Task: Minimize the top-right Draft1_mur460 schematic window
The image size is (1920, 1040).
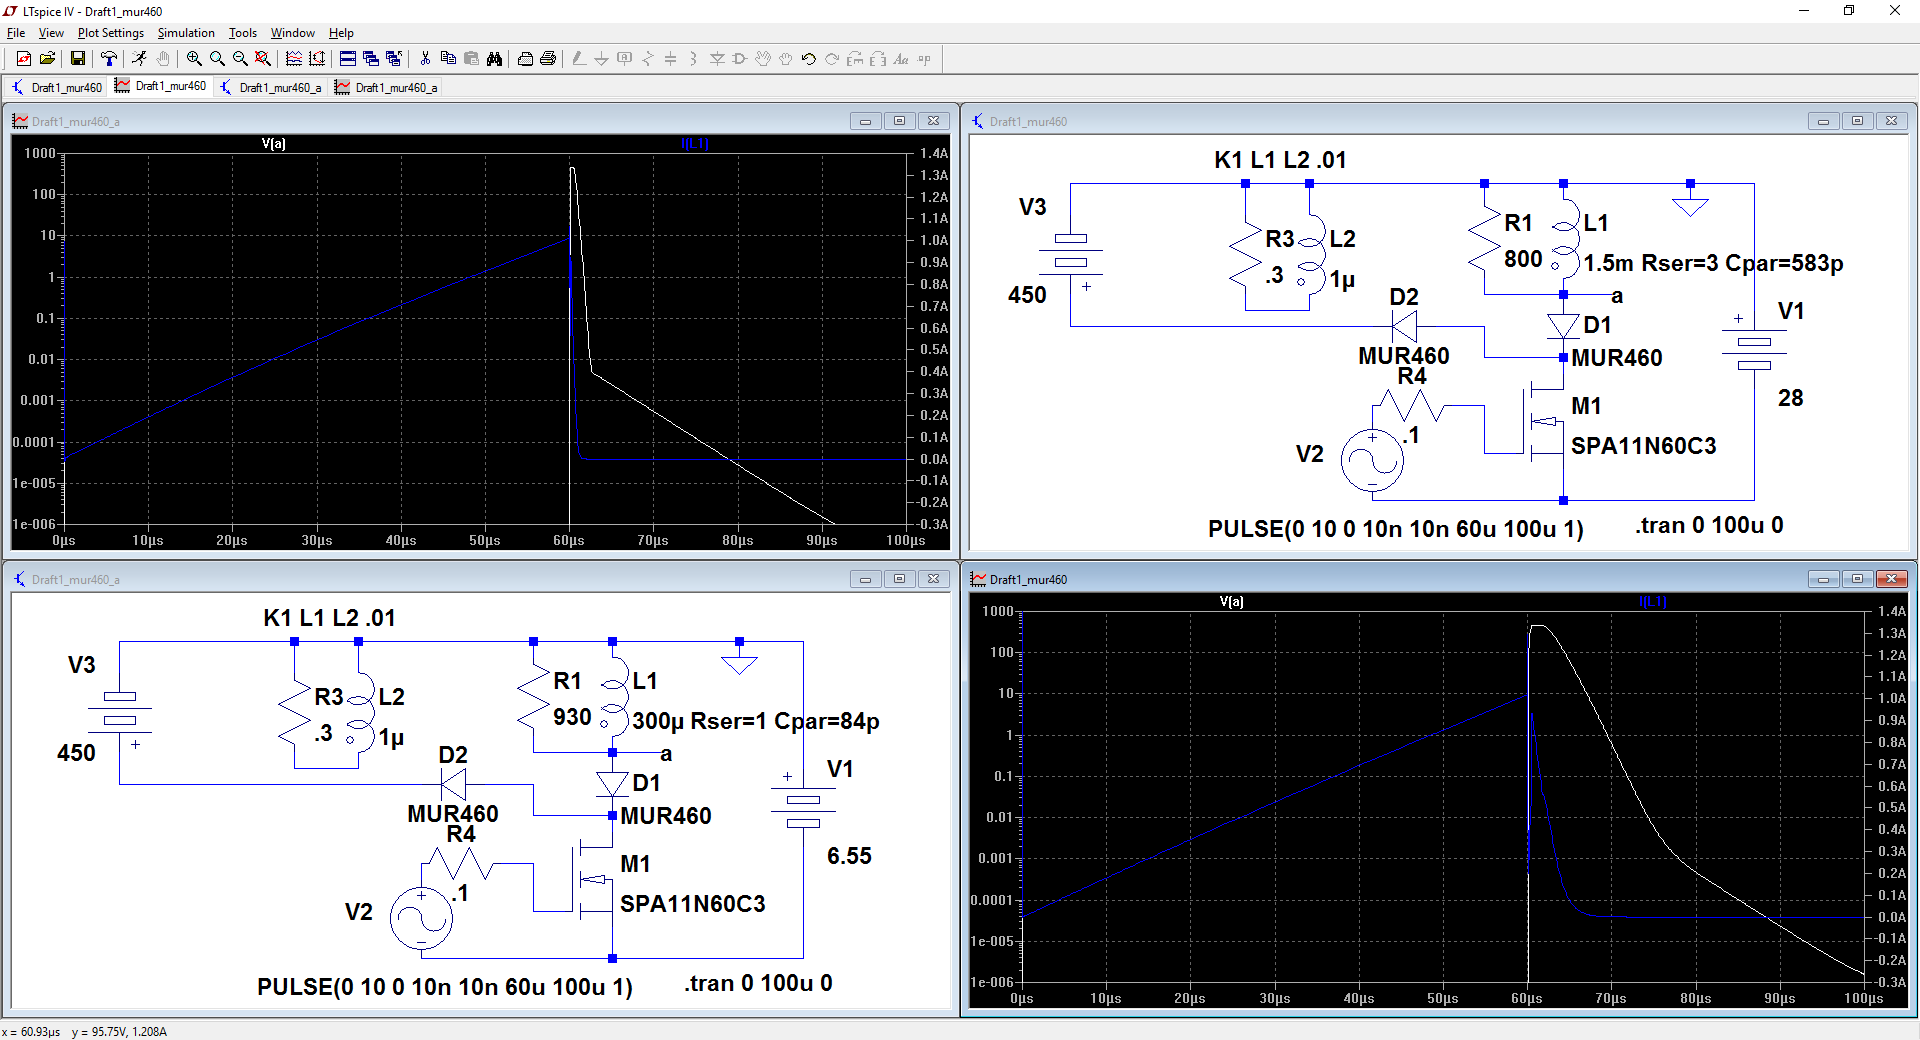Action: 1823,121
